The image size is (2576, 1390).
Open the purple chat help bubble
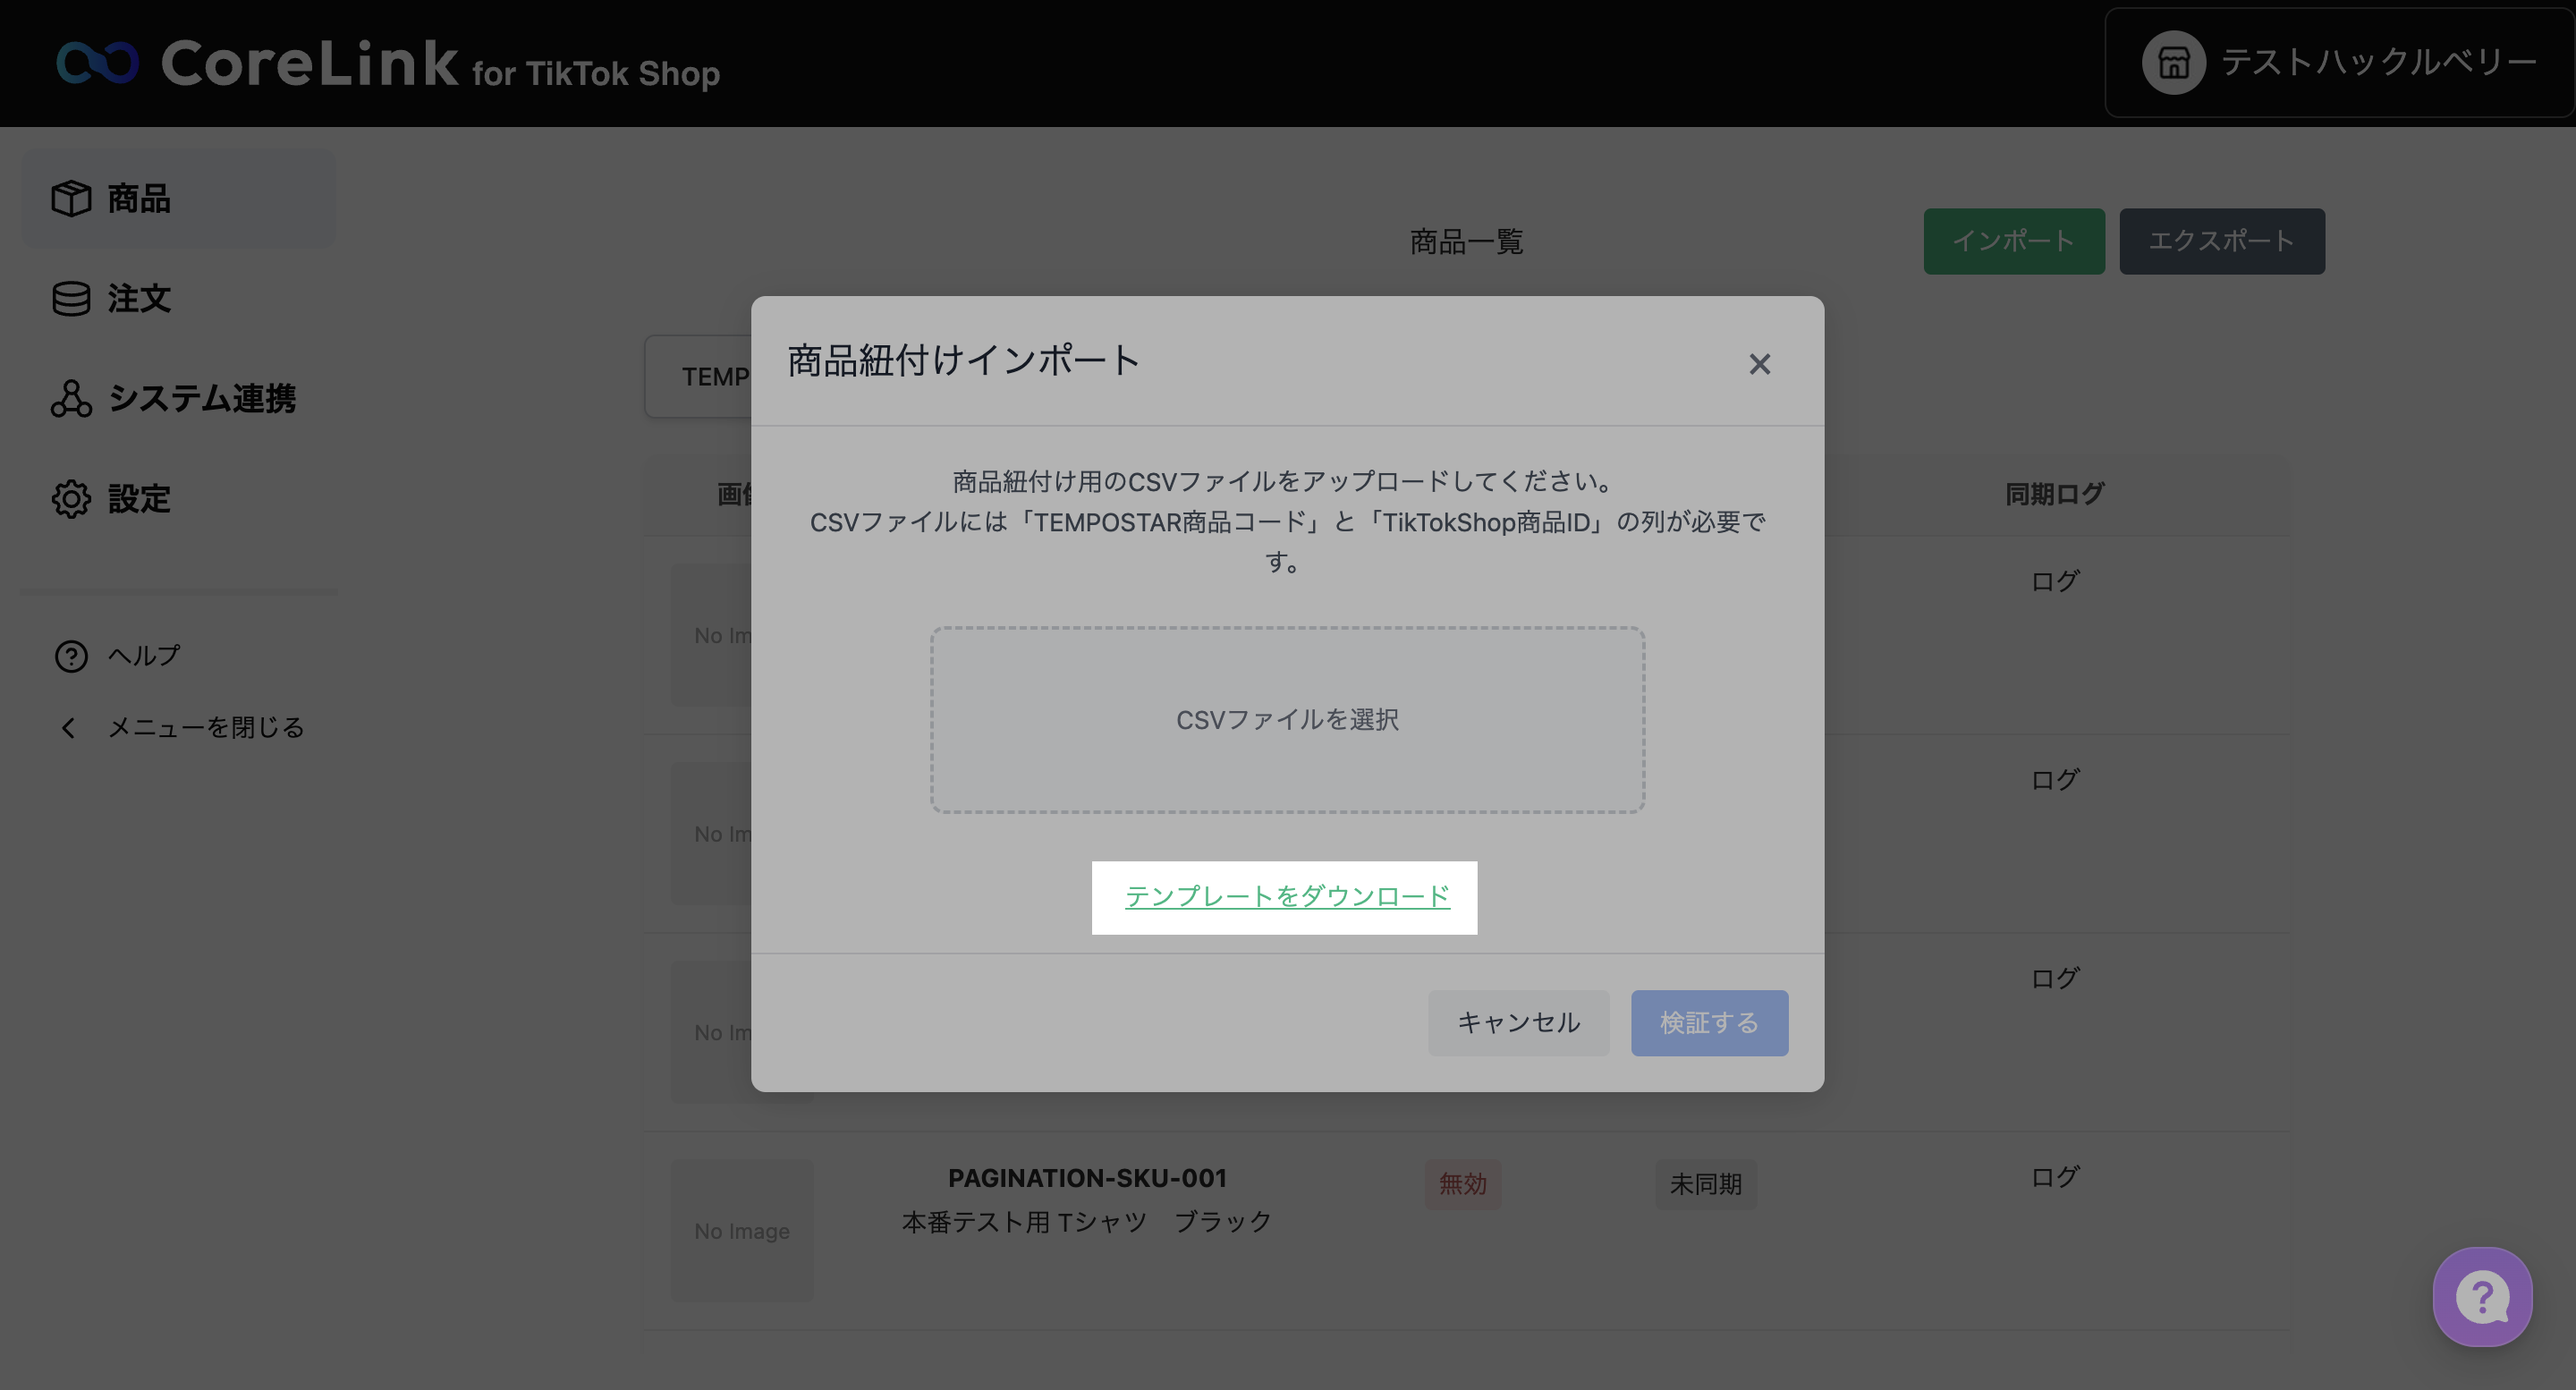pyautogui.click(x=2482, y=1297)
